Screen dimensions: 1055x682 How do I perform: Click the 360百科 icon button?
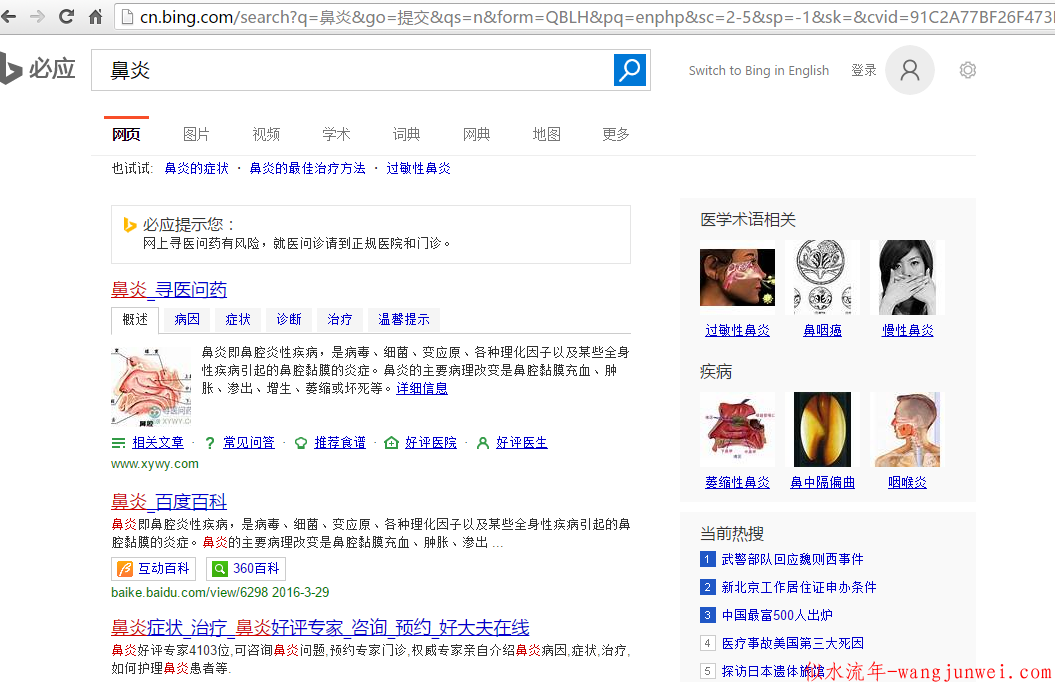click(246, 569)
